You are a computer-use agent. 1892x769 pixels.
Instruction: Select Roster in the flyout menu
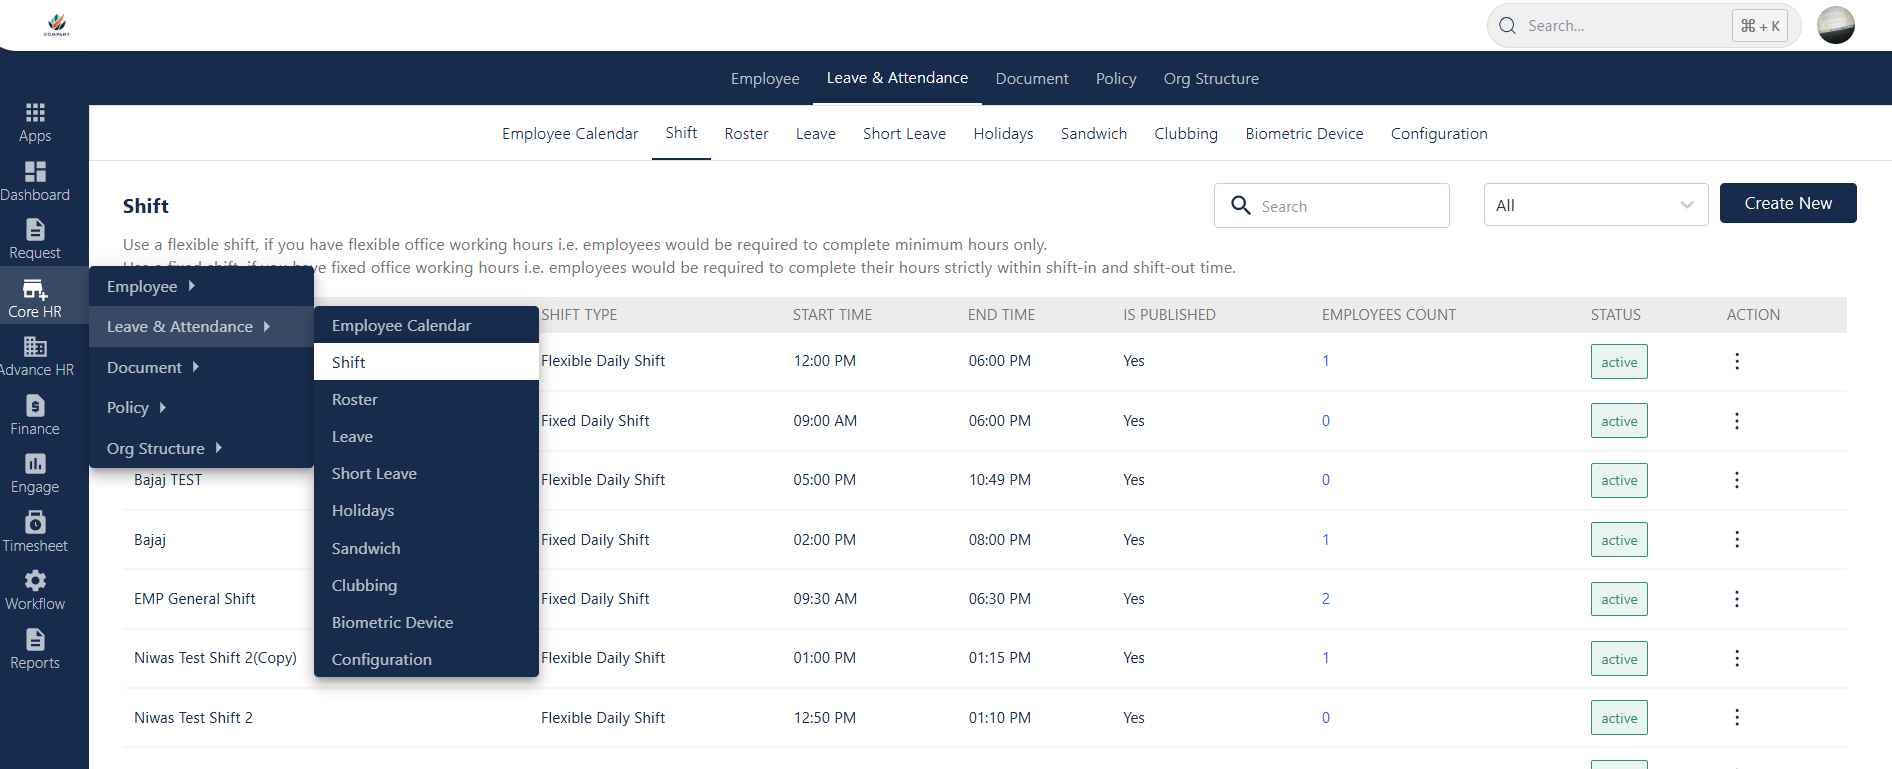[355, 400]
